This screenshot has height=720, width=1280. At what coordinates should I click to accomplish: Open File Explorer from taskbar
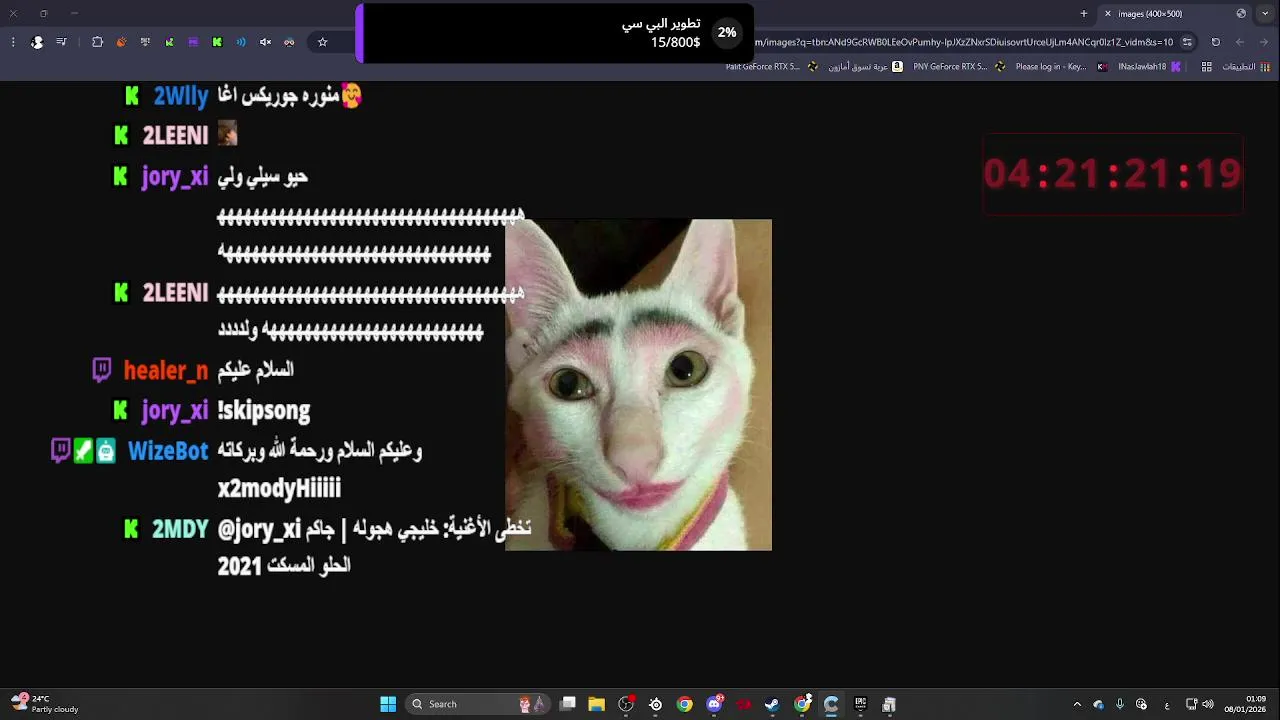[597, 704]
